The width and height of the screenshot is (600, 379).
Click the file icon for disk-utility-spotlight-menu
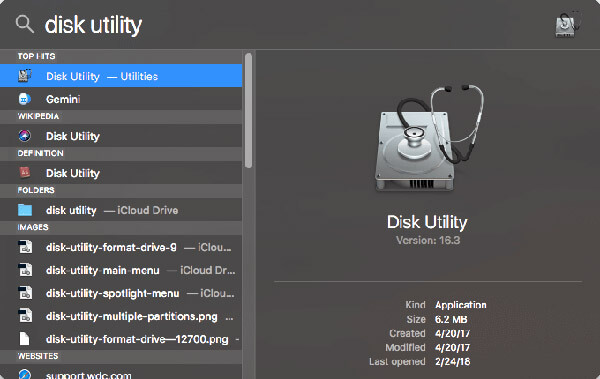(x=25, y=293)
